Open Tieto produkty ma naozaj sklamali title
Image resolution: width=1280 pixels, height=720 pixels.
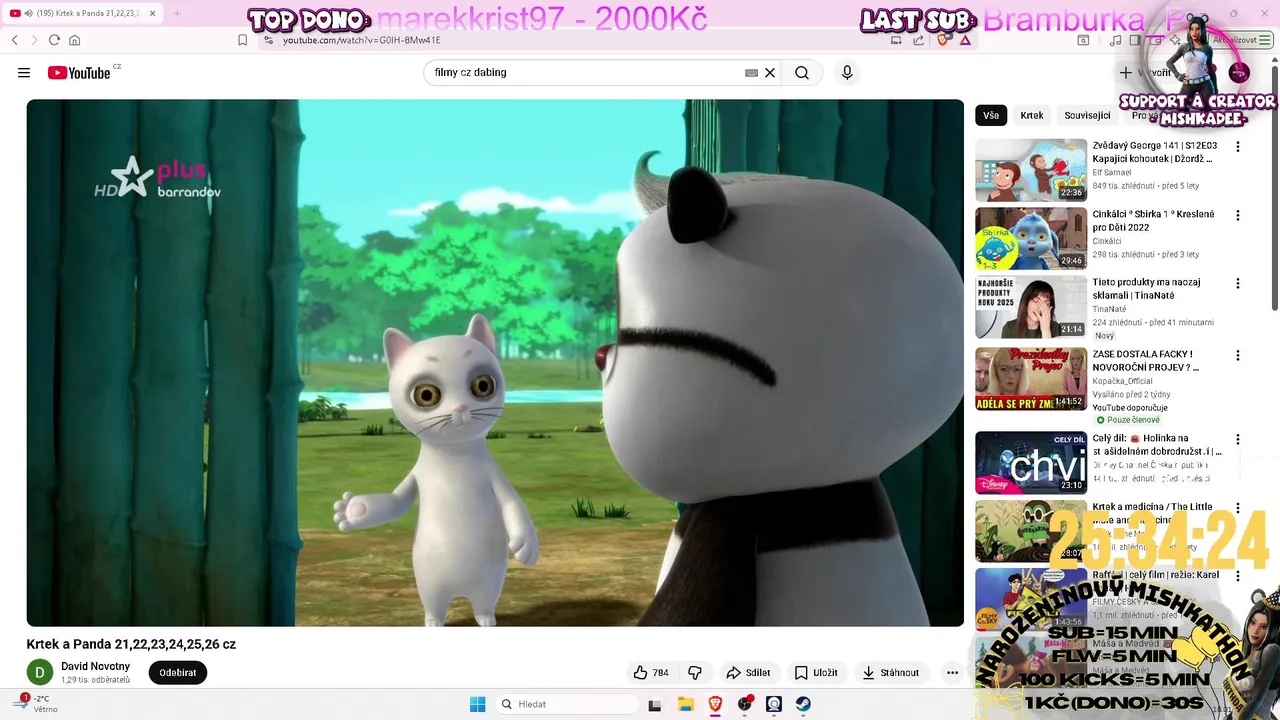[1147, 289]
